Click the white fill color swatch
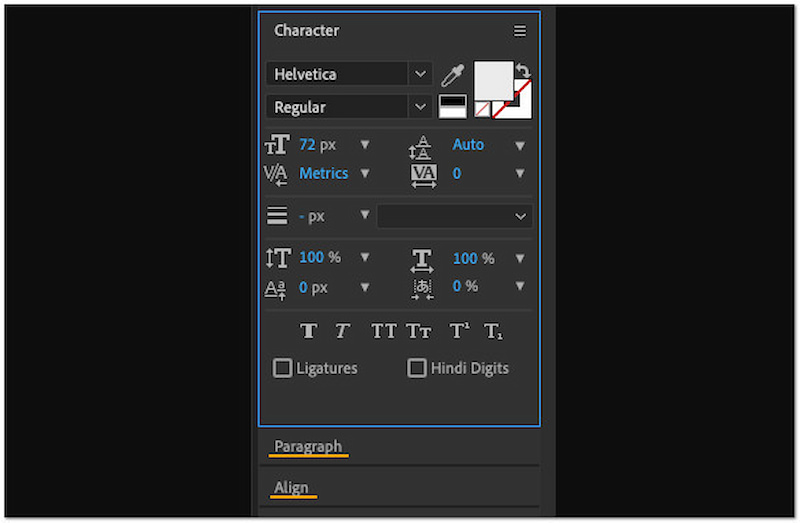This screenshot has height=523, width=800. pos(492,80)
